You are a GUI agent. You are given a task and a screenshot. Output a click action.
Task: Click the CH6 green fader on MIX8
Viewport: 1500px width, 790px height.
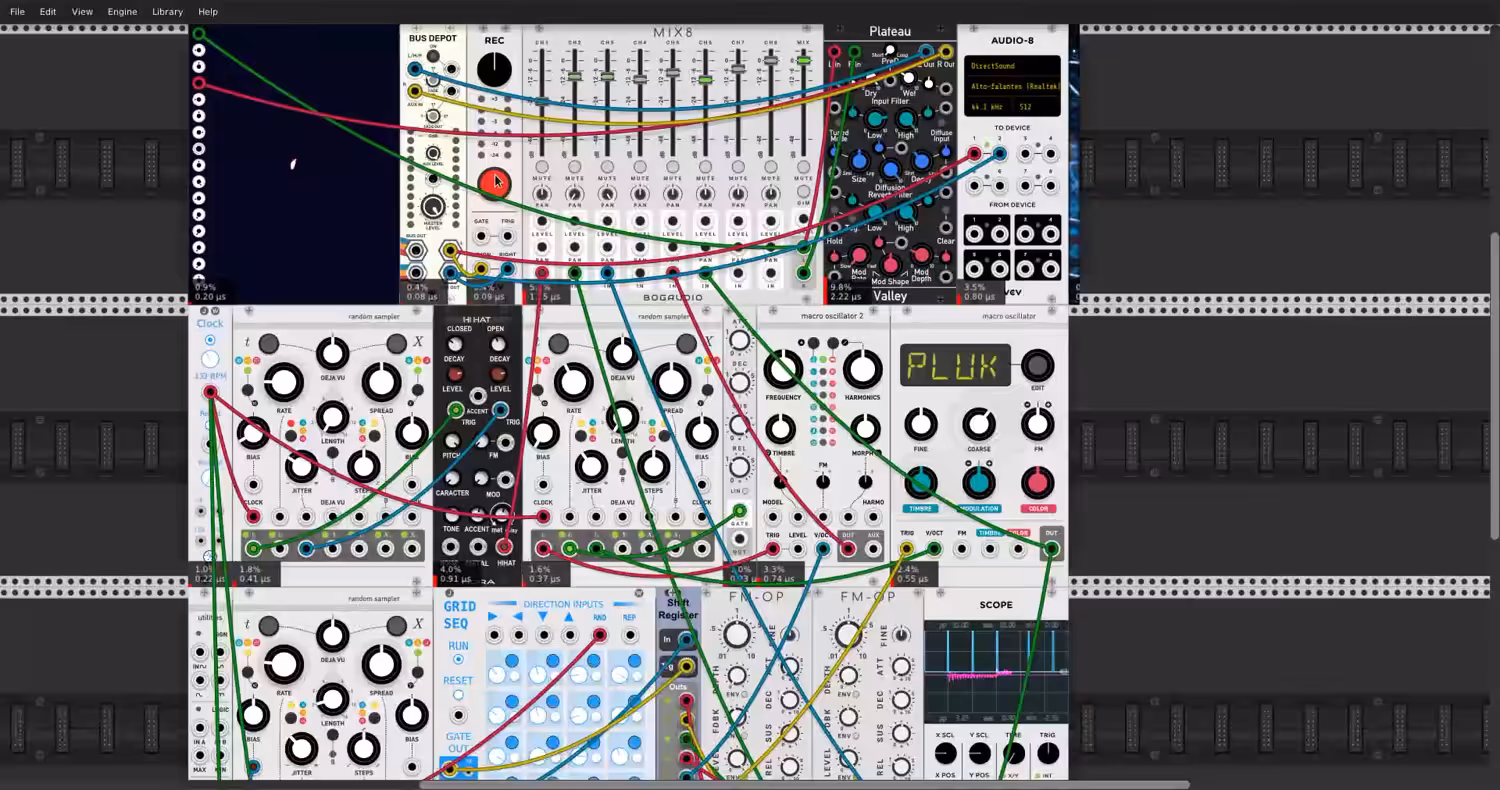point(705,79)
